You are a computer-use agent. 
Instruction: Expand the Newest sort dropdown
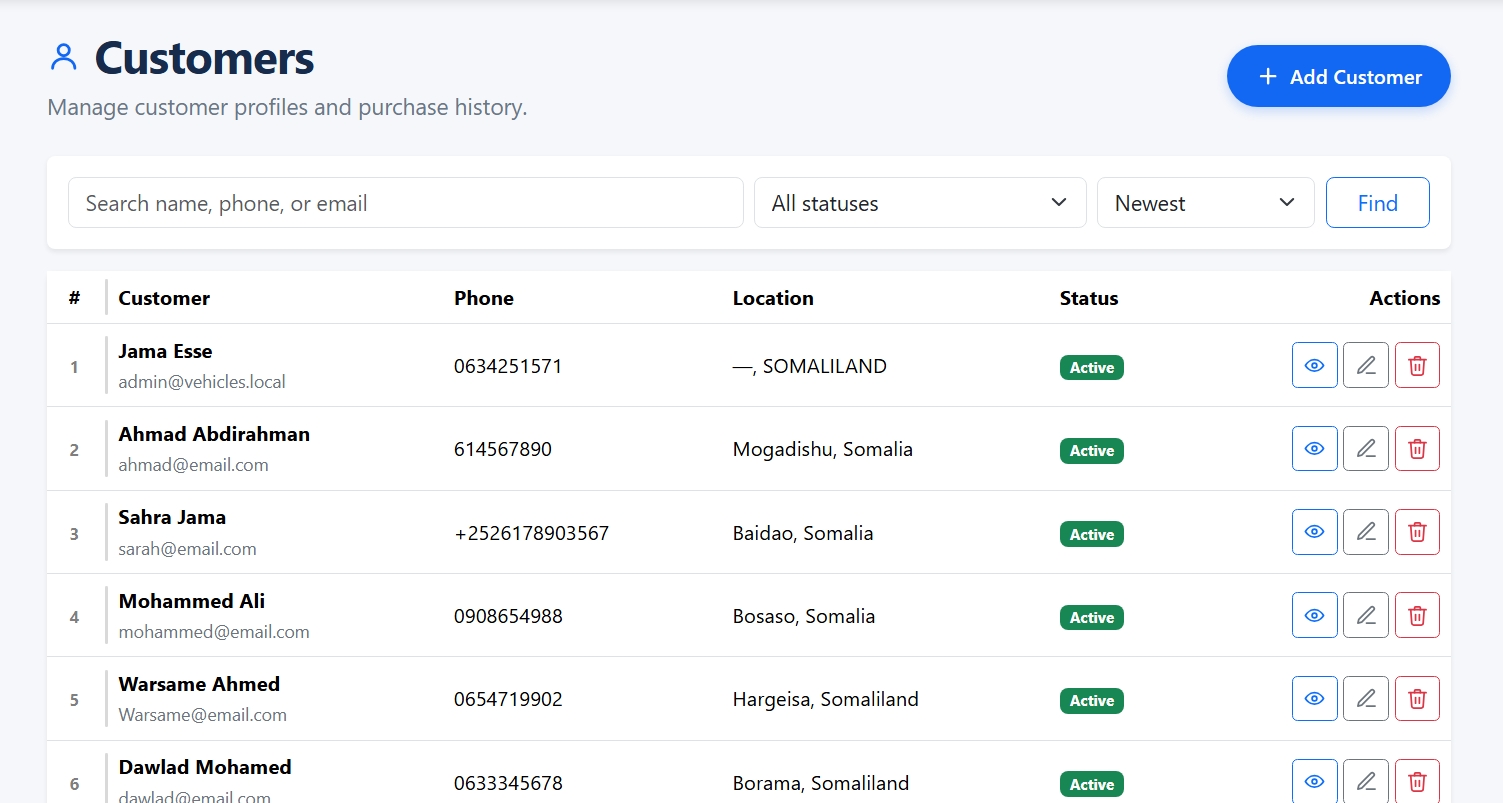coord(1205,203)
